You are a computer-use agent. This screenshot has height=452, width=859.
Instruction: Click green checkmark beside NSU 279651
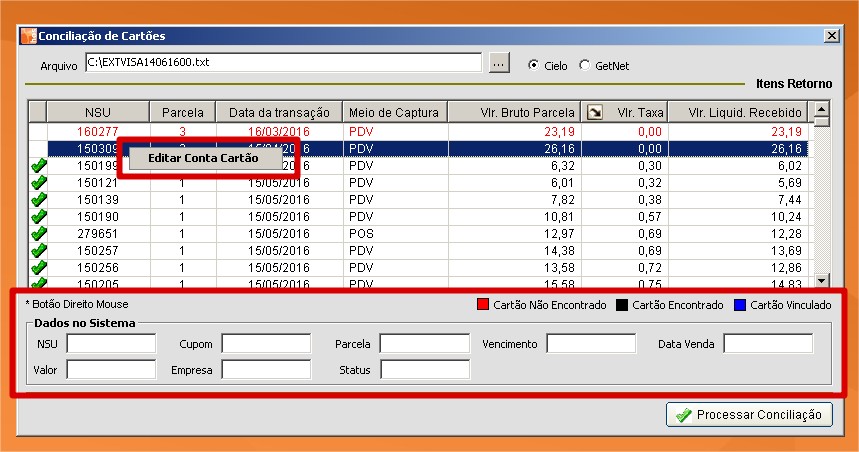[39, 234]
